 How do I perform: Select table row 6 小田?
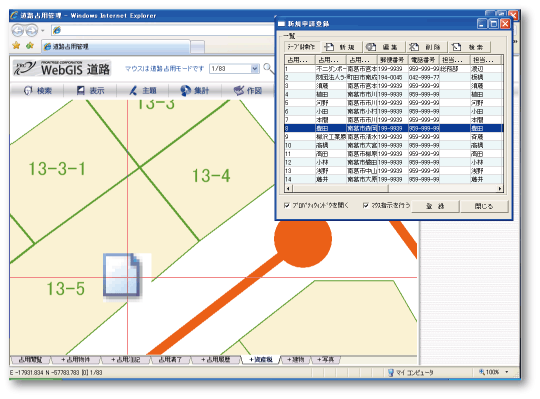[x=394, y=111]
